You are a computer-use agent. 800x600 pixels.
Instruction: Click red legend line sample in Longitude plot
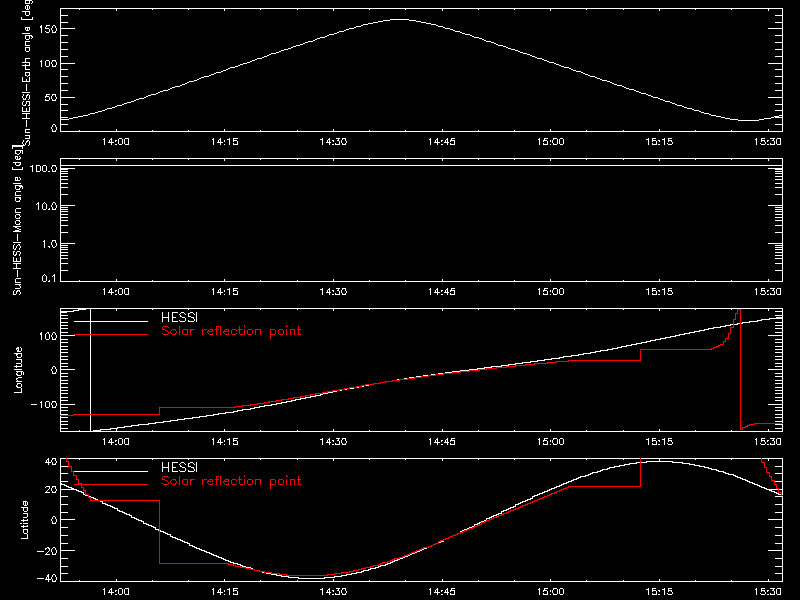111,335
